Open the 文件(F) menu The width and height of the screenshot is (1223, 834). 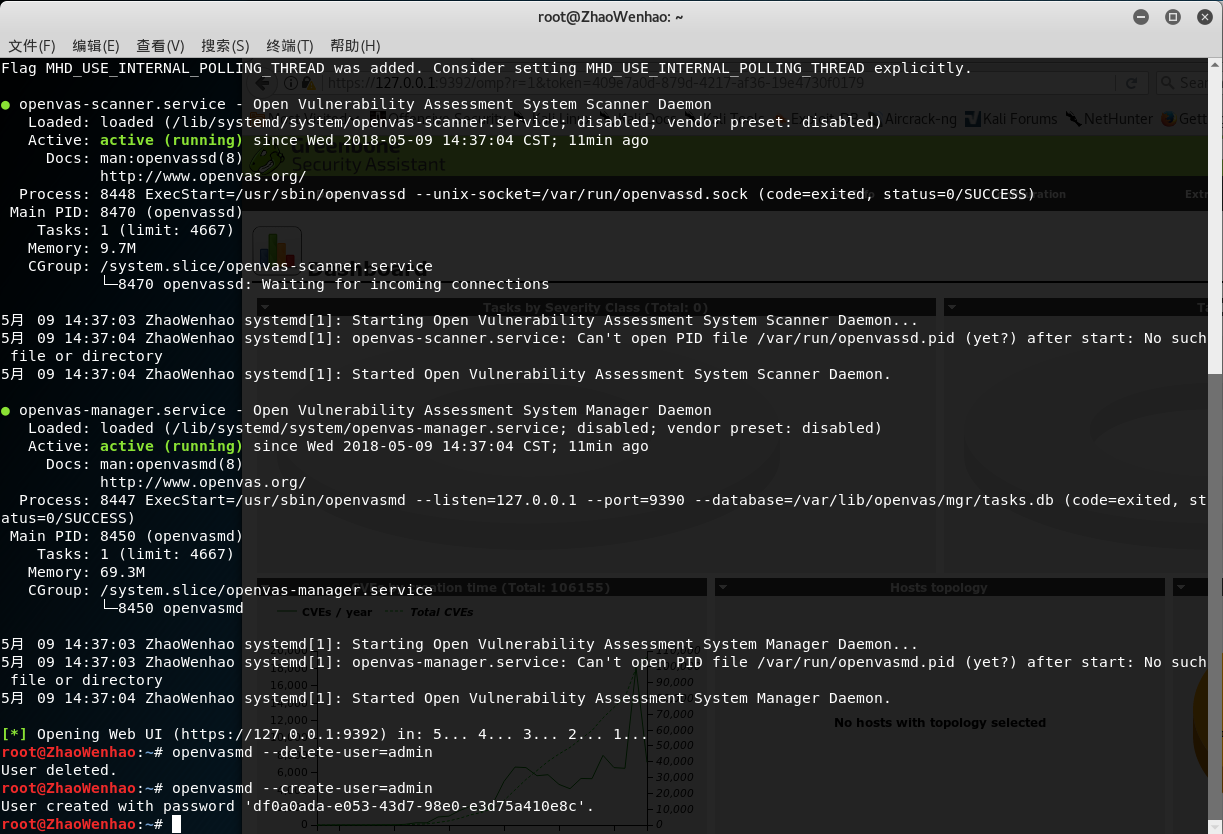tap(32, 46)
